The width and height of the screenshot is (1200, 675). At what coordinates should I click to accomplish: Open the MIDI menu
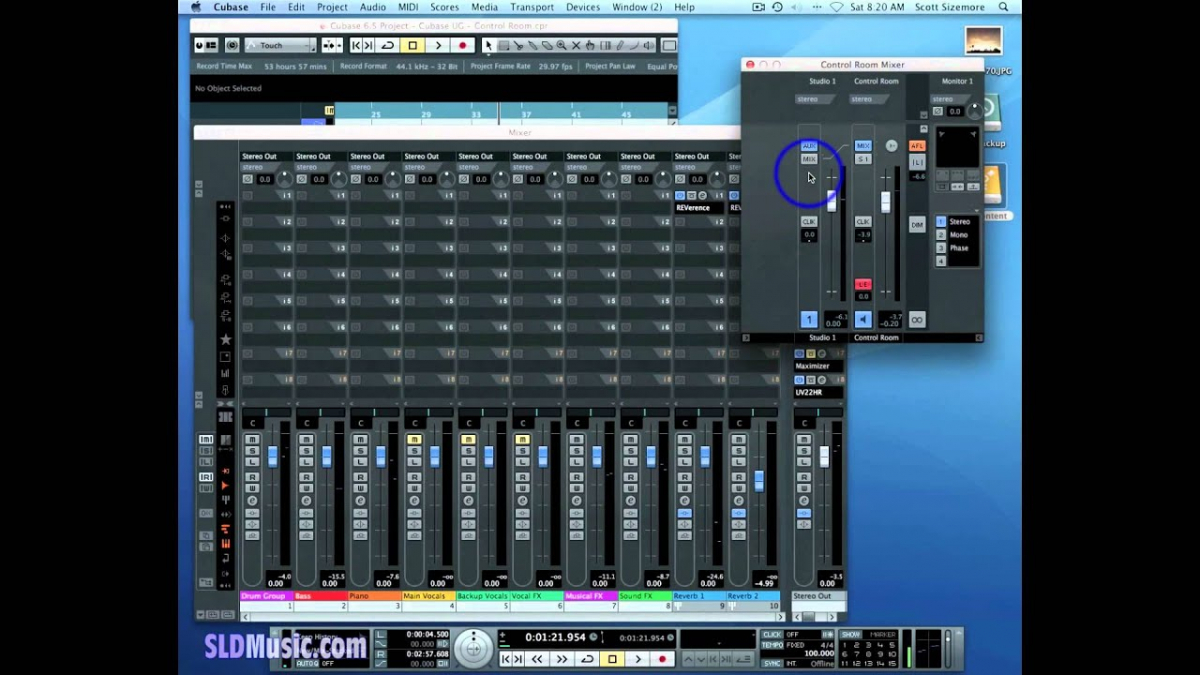(x=408, y=7)
